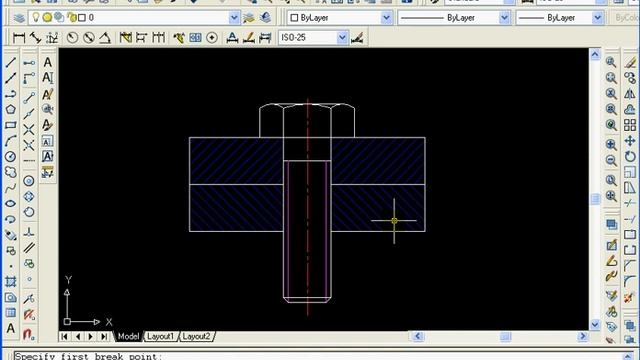640x360 pixels.
Task: Select the Fillet tool
Action: click(630, 282)
